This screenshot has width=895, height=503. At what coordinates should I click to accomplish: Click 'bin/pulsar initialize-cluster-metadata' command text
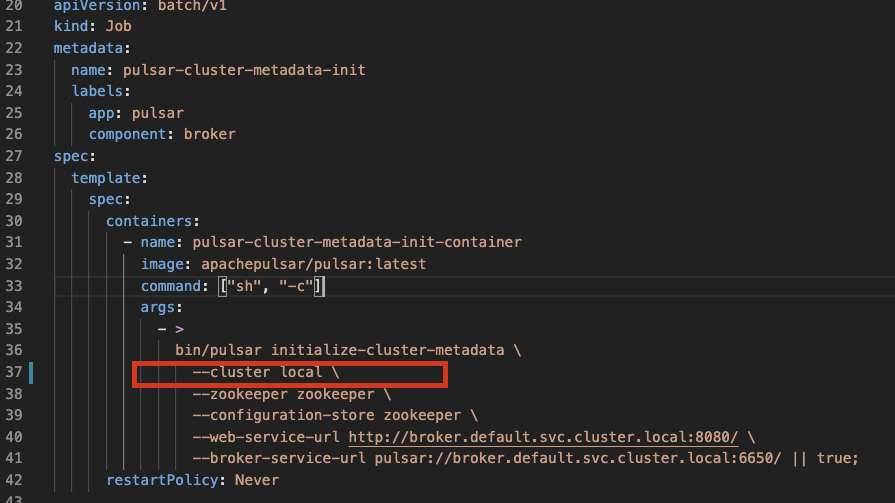pos(340,351)
